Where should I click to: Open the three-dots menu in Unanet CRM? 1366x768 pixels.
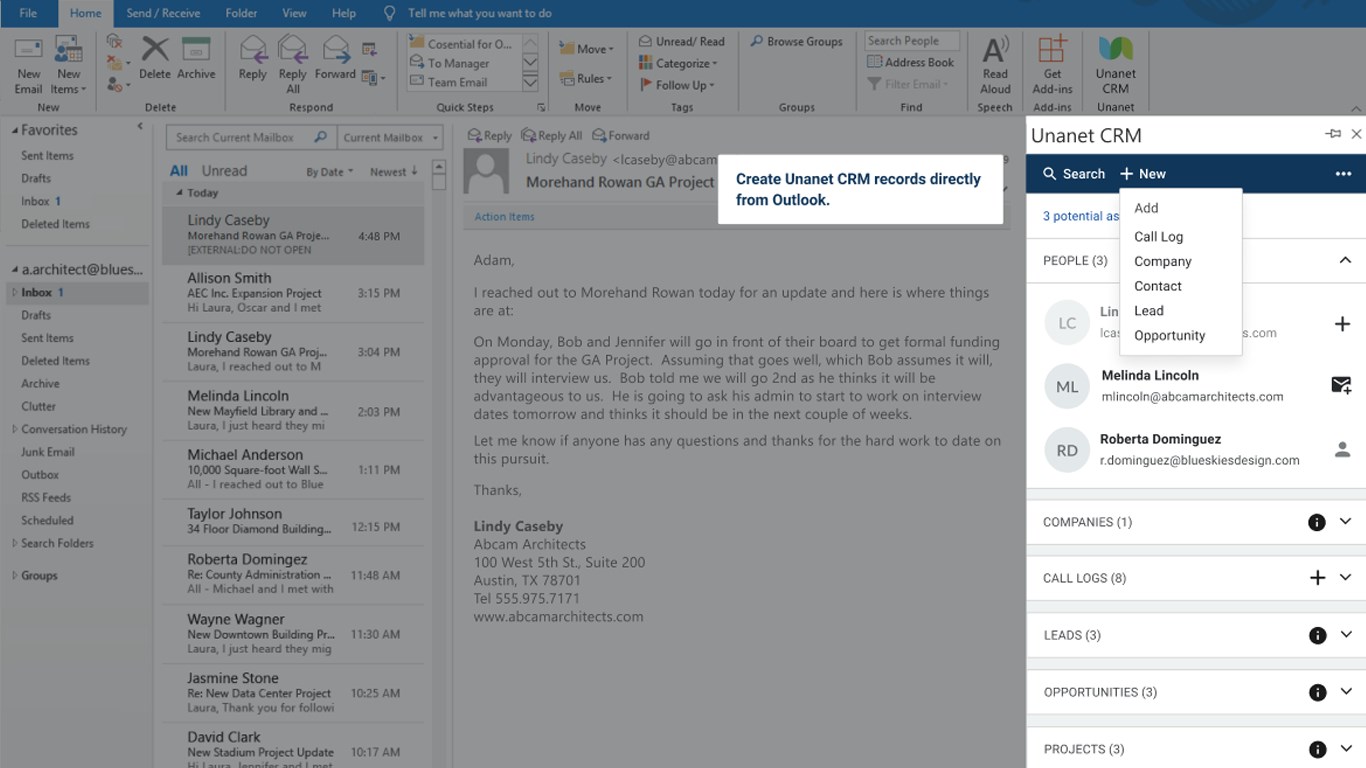pyautogui.click(x=1343, y=174)
